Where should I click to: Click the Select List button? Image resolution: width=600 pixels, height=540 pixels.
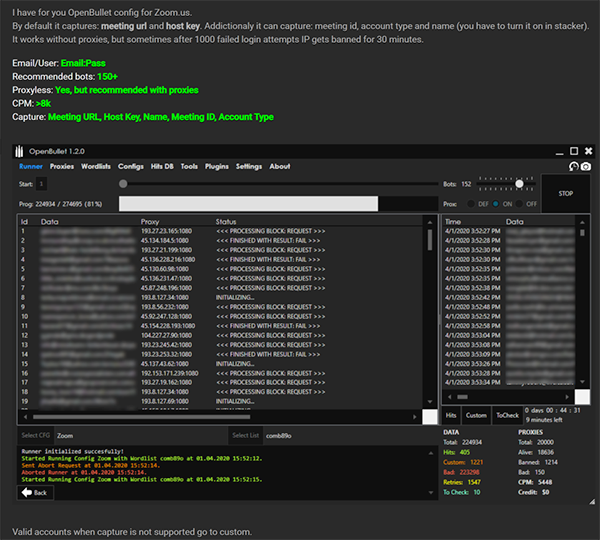[x=245, y=436]
